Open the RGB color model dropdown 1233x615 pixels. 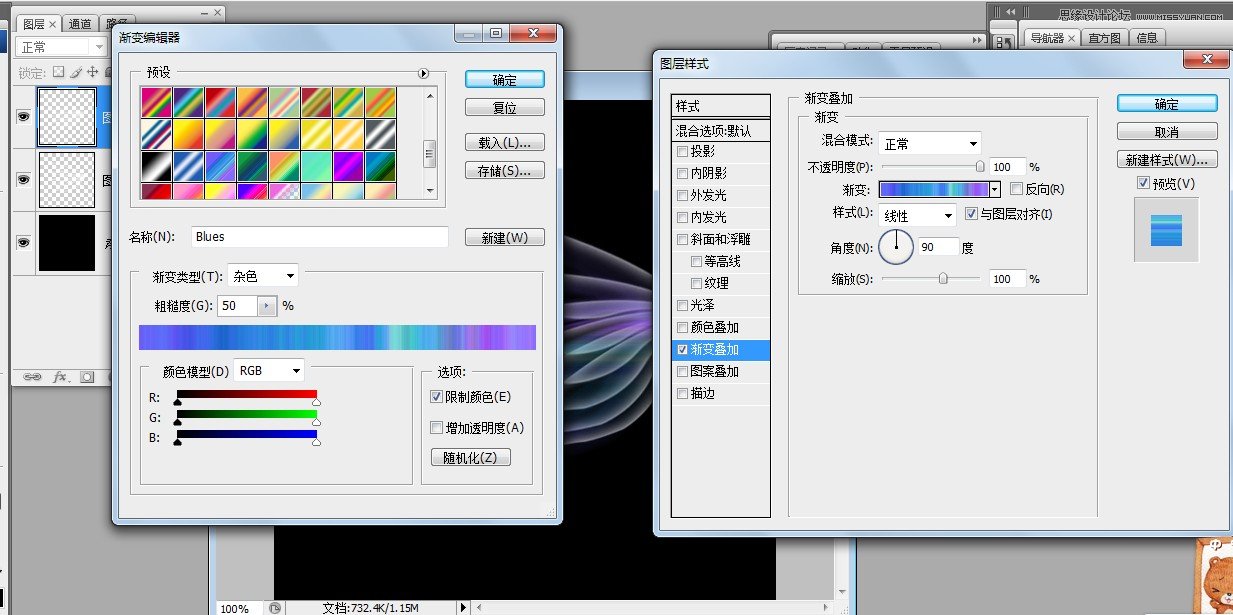tap(268, 370)
